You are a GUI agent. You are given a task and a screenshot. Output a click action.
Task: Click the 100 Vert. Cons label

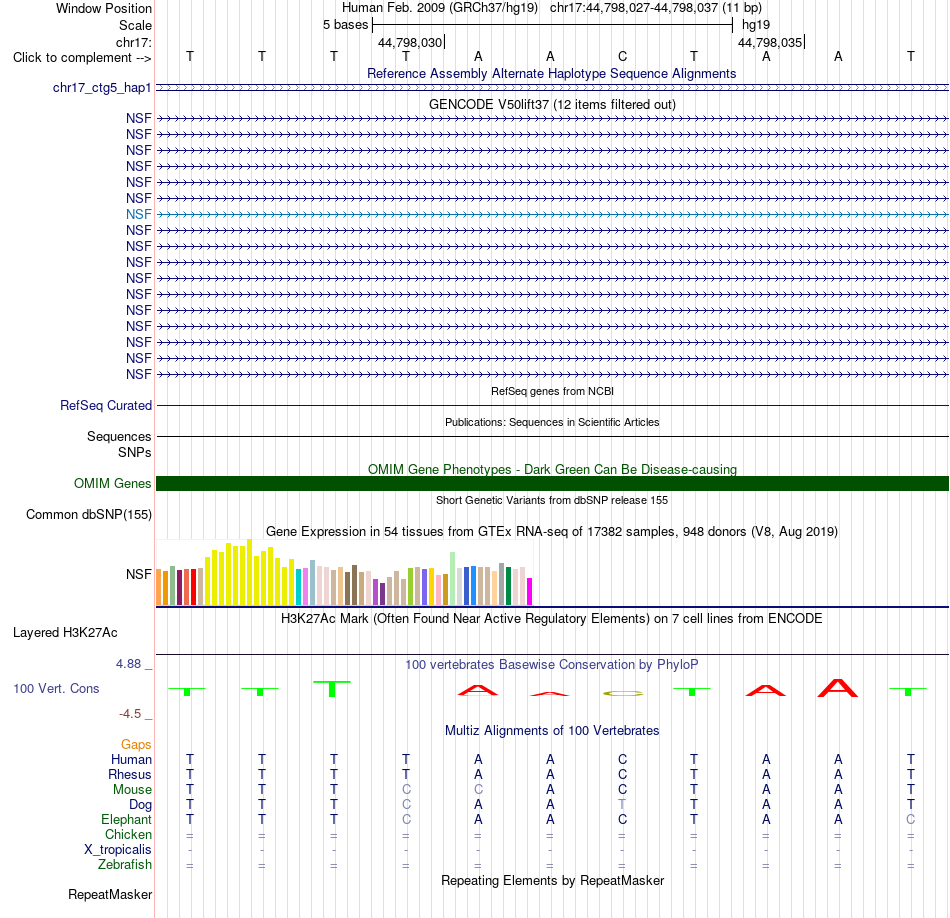56,688
